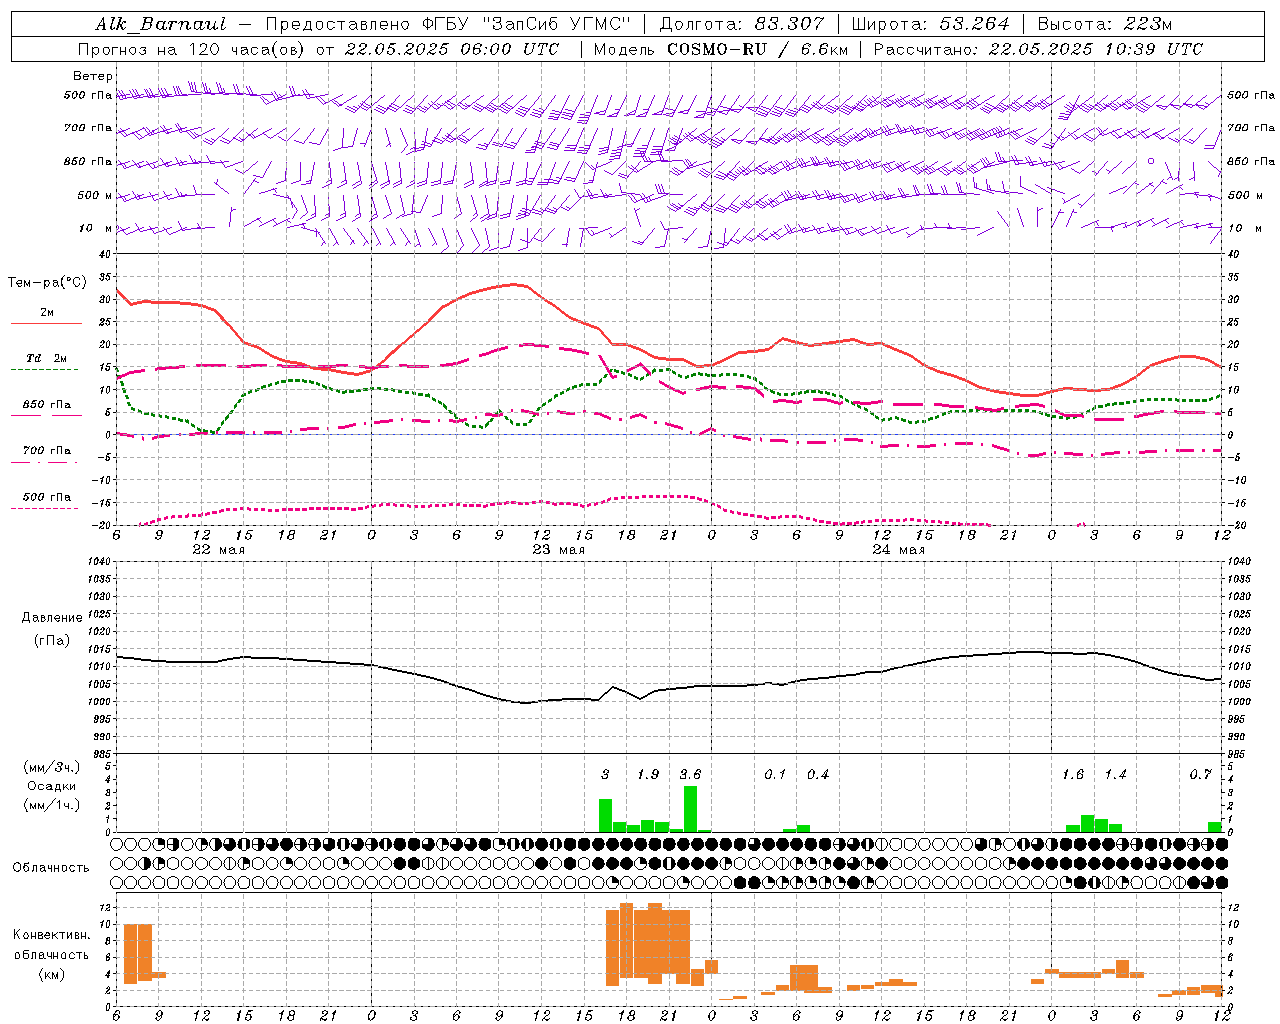This screenshot has height=1024, width=1280.
Task: Click the Рассчитано: 22.05.2025 10:39 UTC timestamp
Action: [1038, 49]
